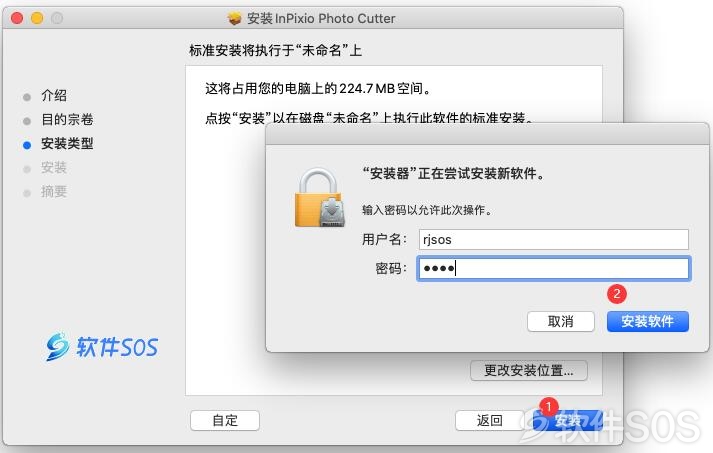
Task: Click the red number 1 badge
Action: pos(549,406)
